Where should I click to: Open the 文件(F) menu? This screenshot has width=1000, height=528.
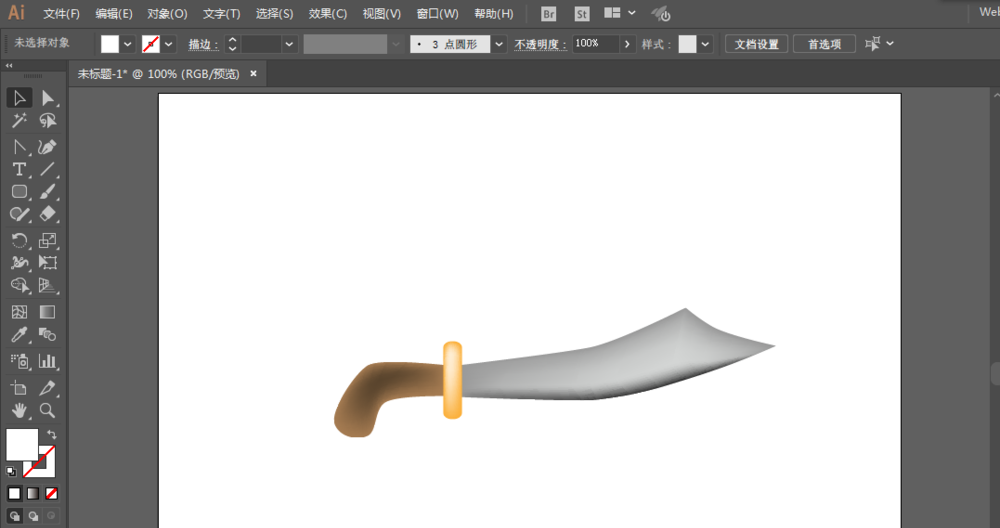[62, 14]
